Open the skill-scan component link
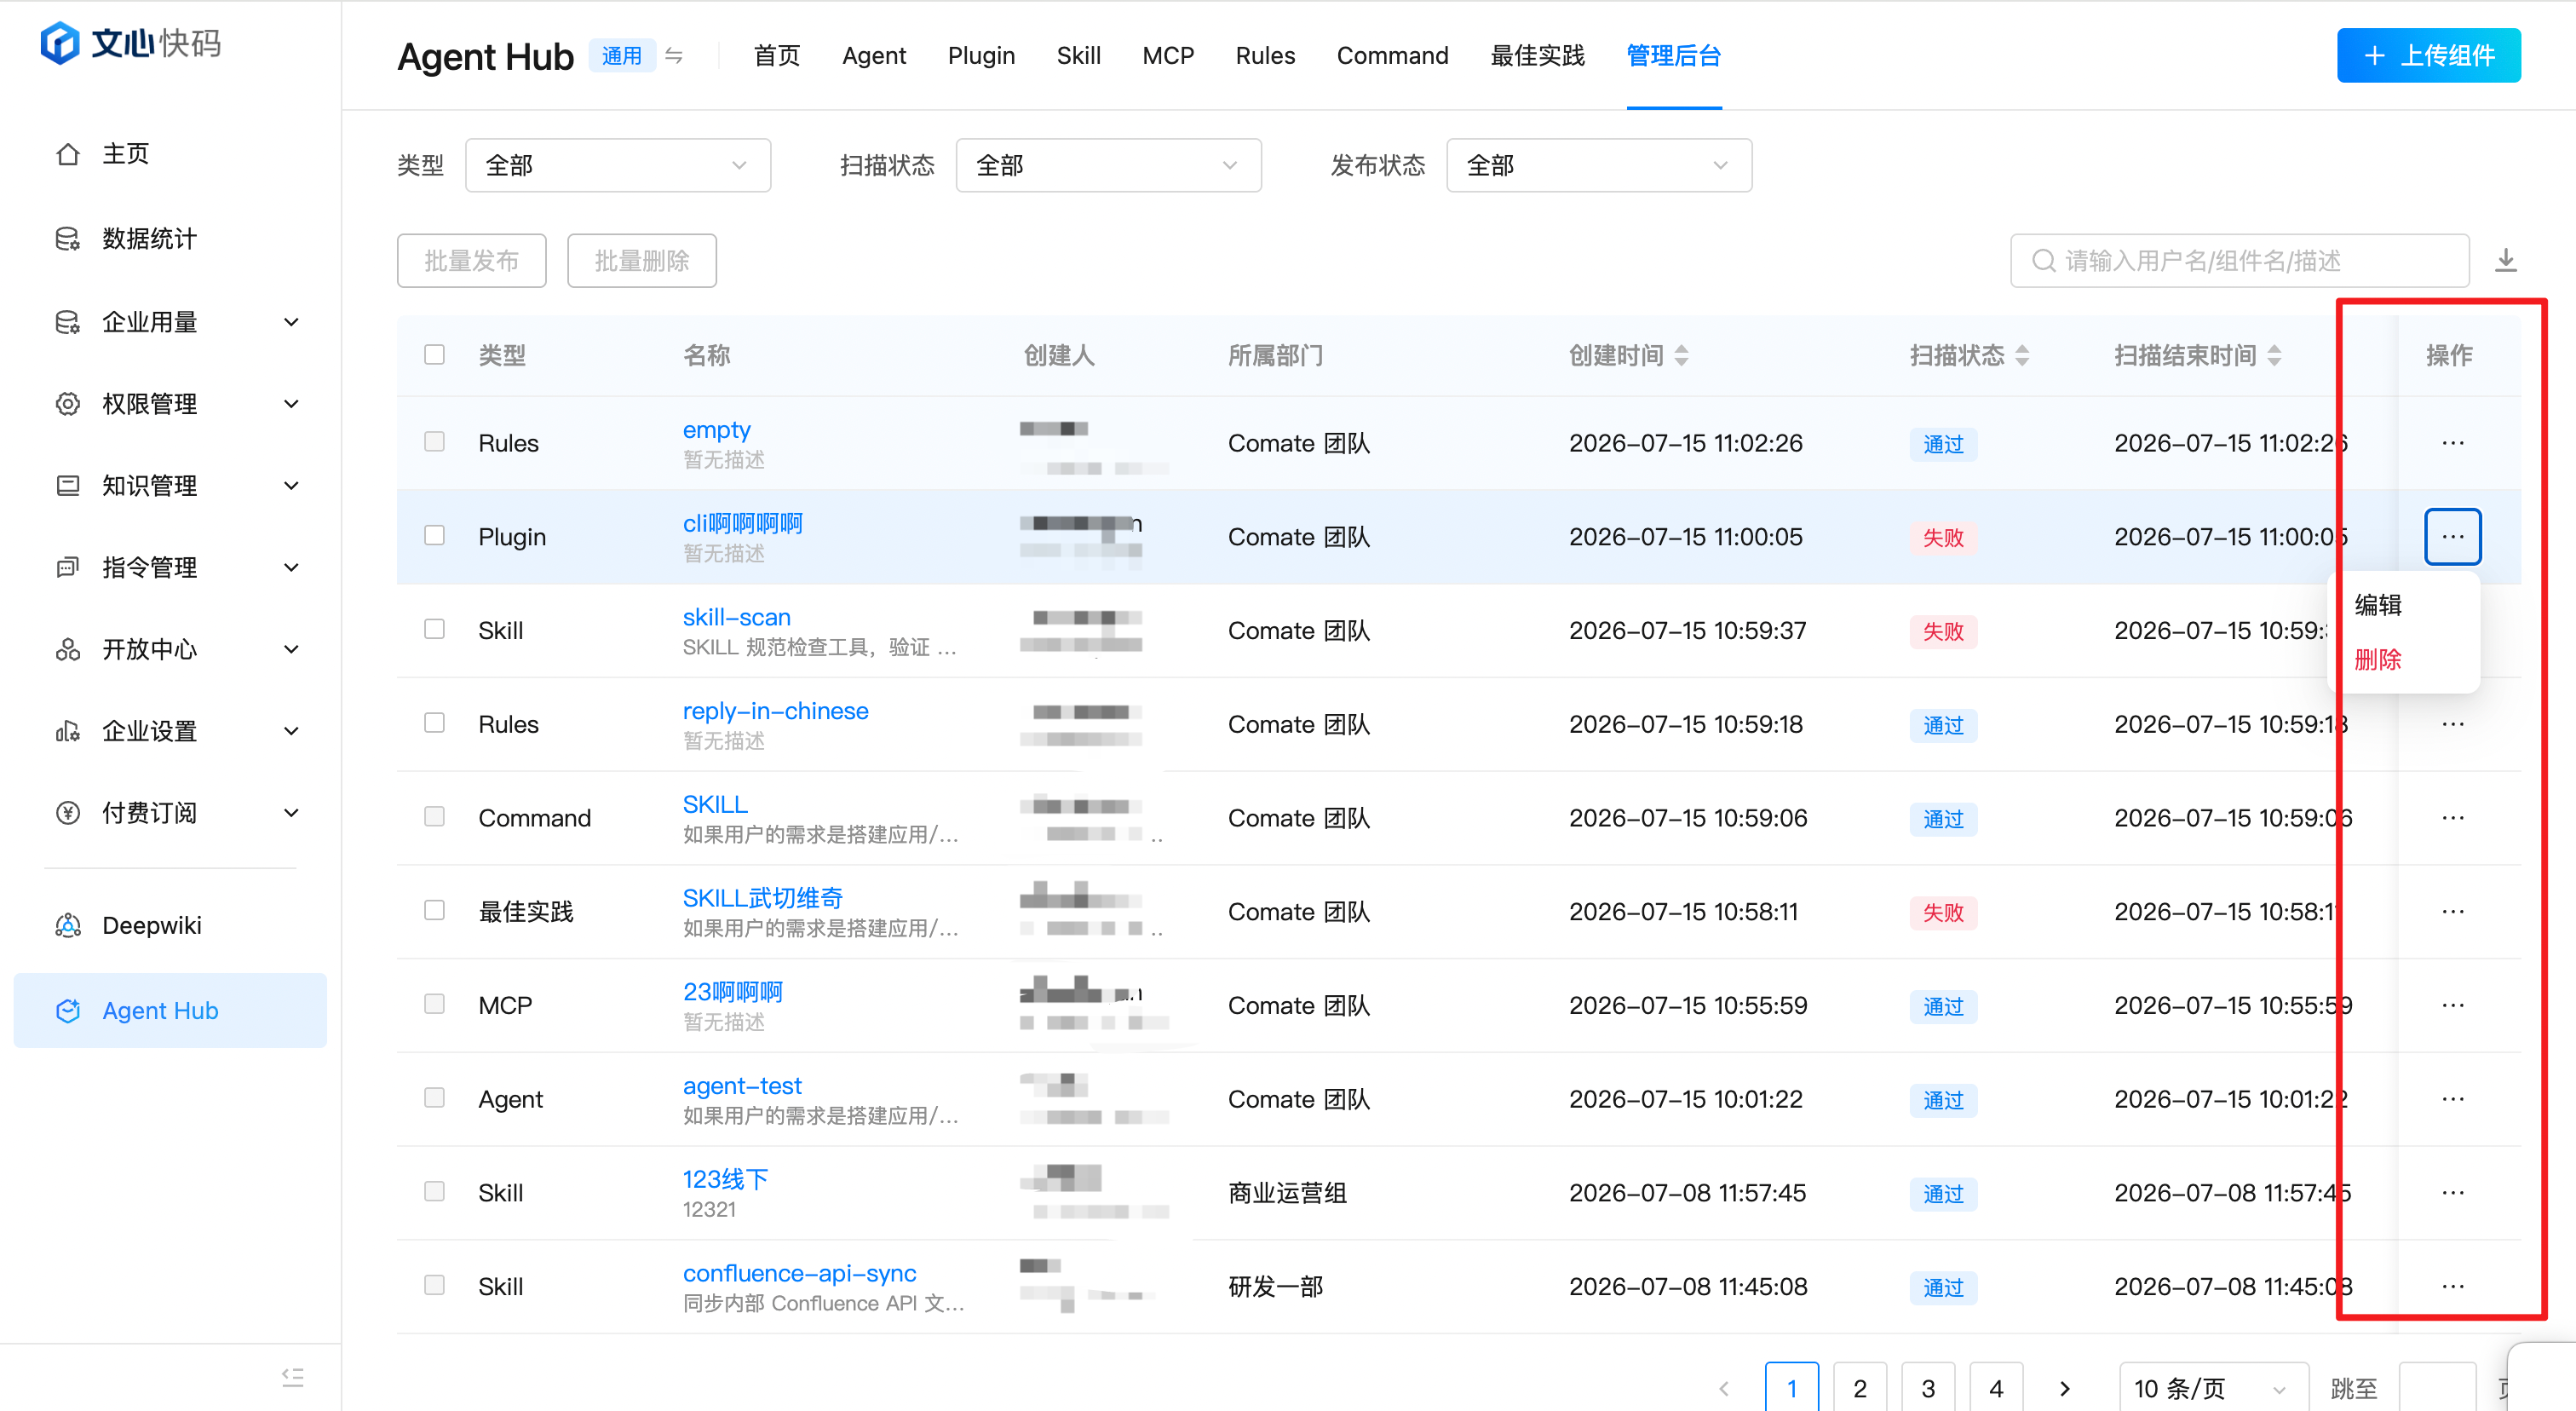This screenshot has height=1411, width=2576. [x=736, y=617]
